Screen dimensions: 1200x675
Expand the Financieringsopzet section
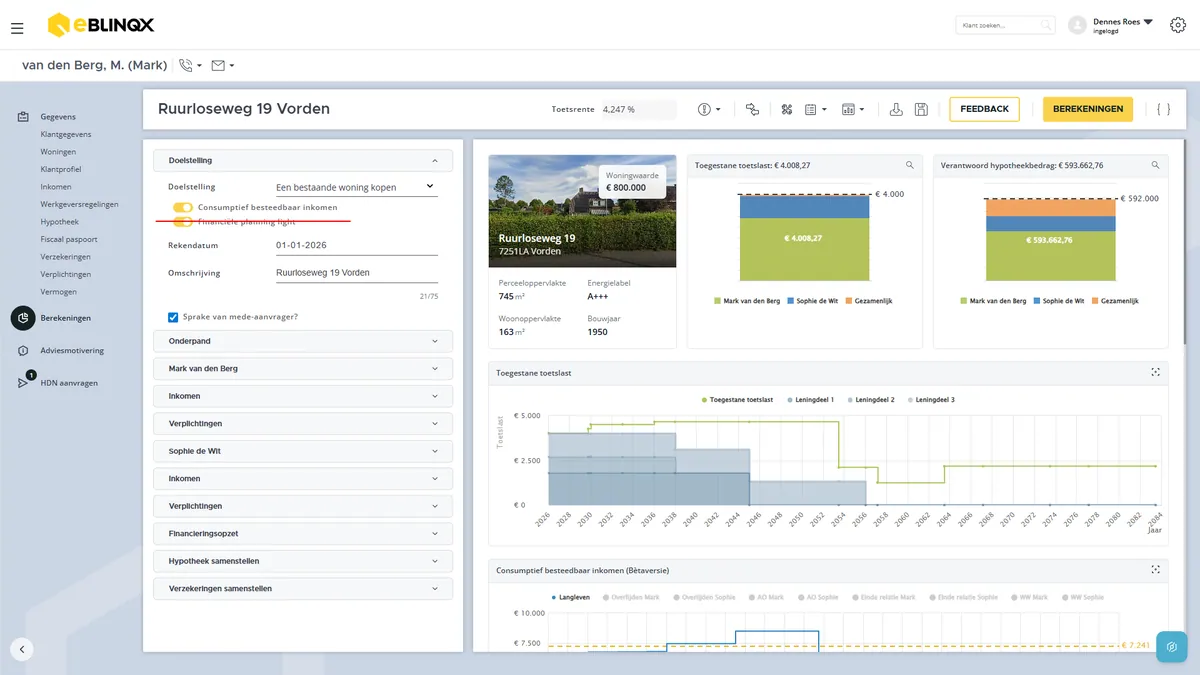point(303,534)
